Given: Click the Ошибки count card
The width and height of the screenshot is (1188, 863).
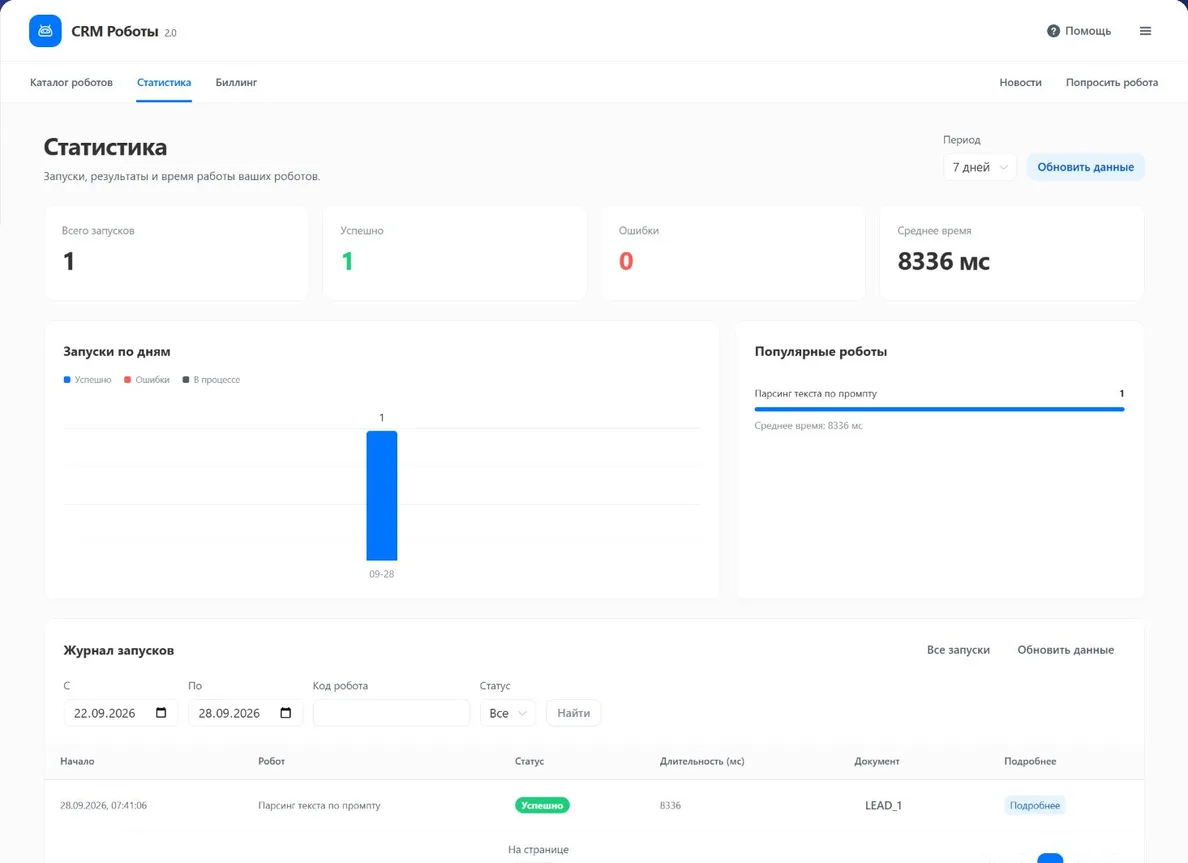Looking at the screenshot, I should point(733,253).
